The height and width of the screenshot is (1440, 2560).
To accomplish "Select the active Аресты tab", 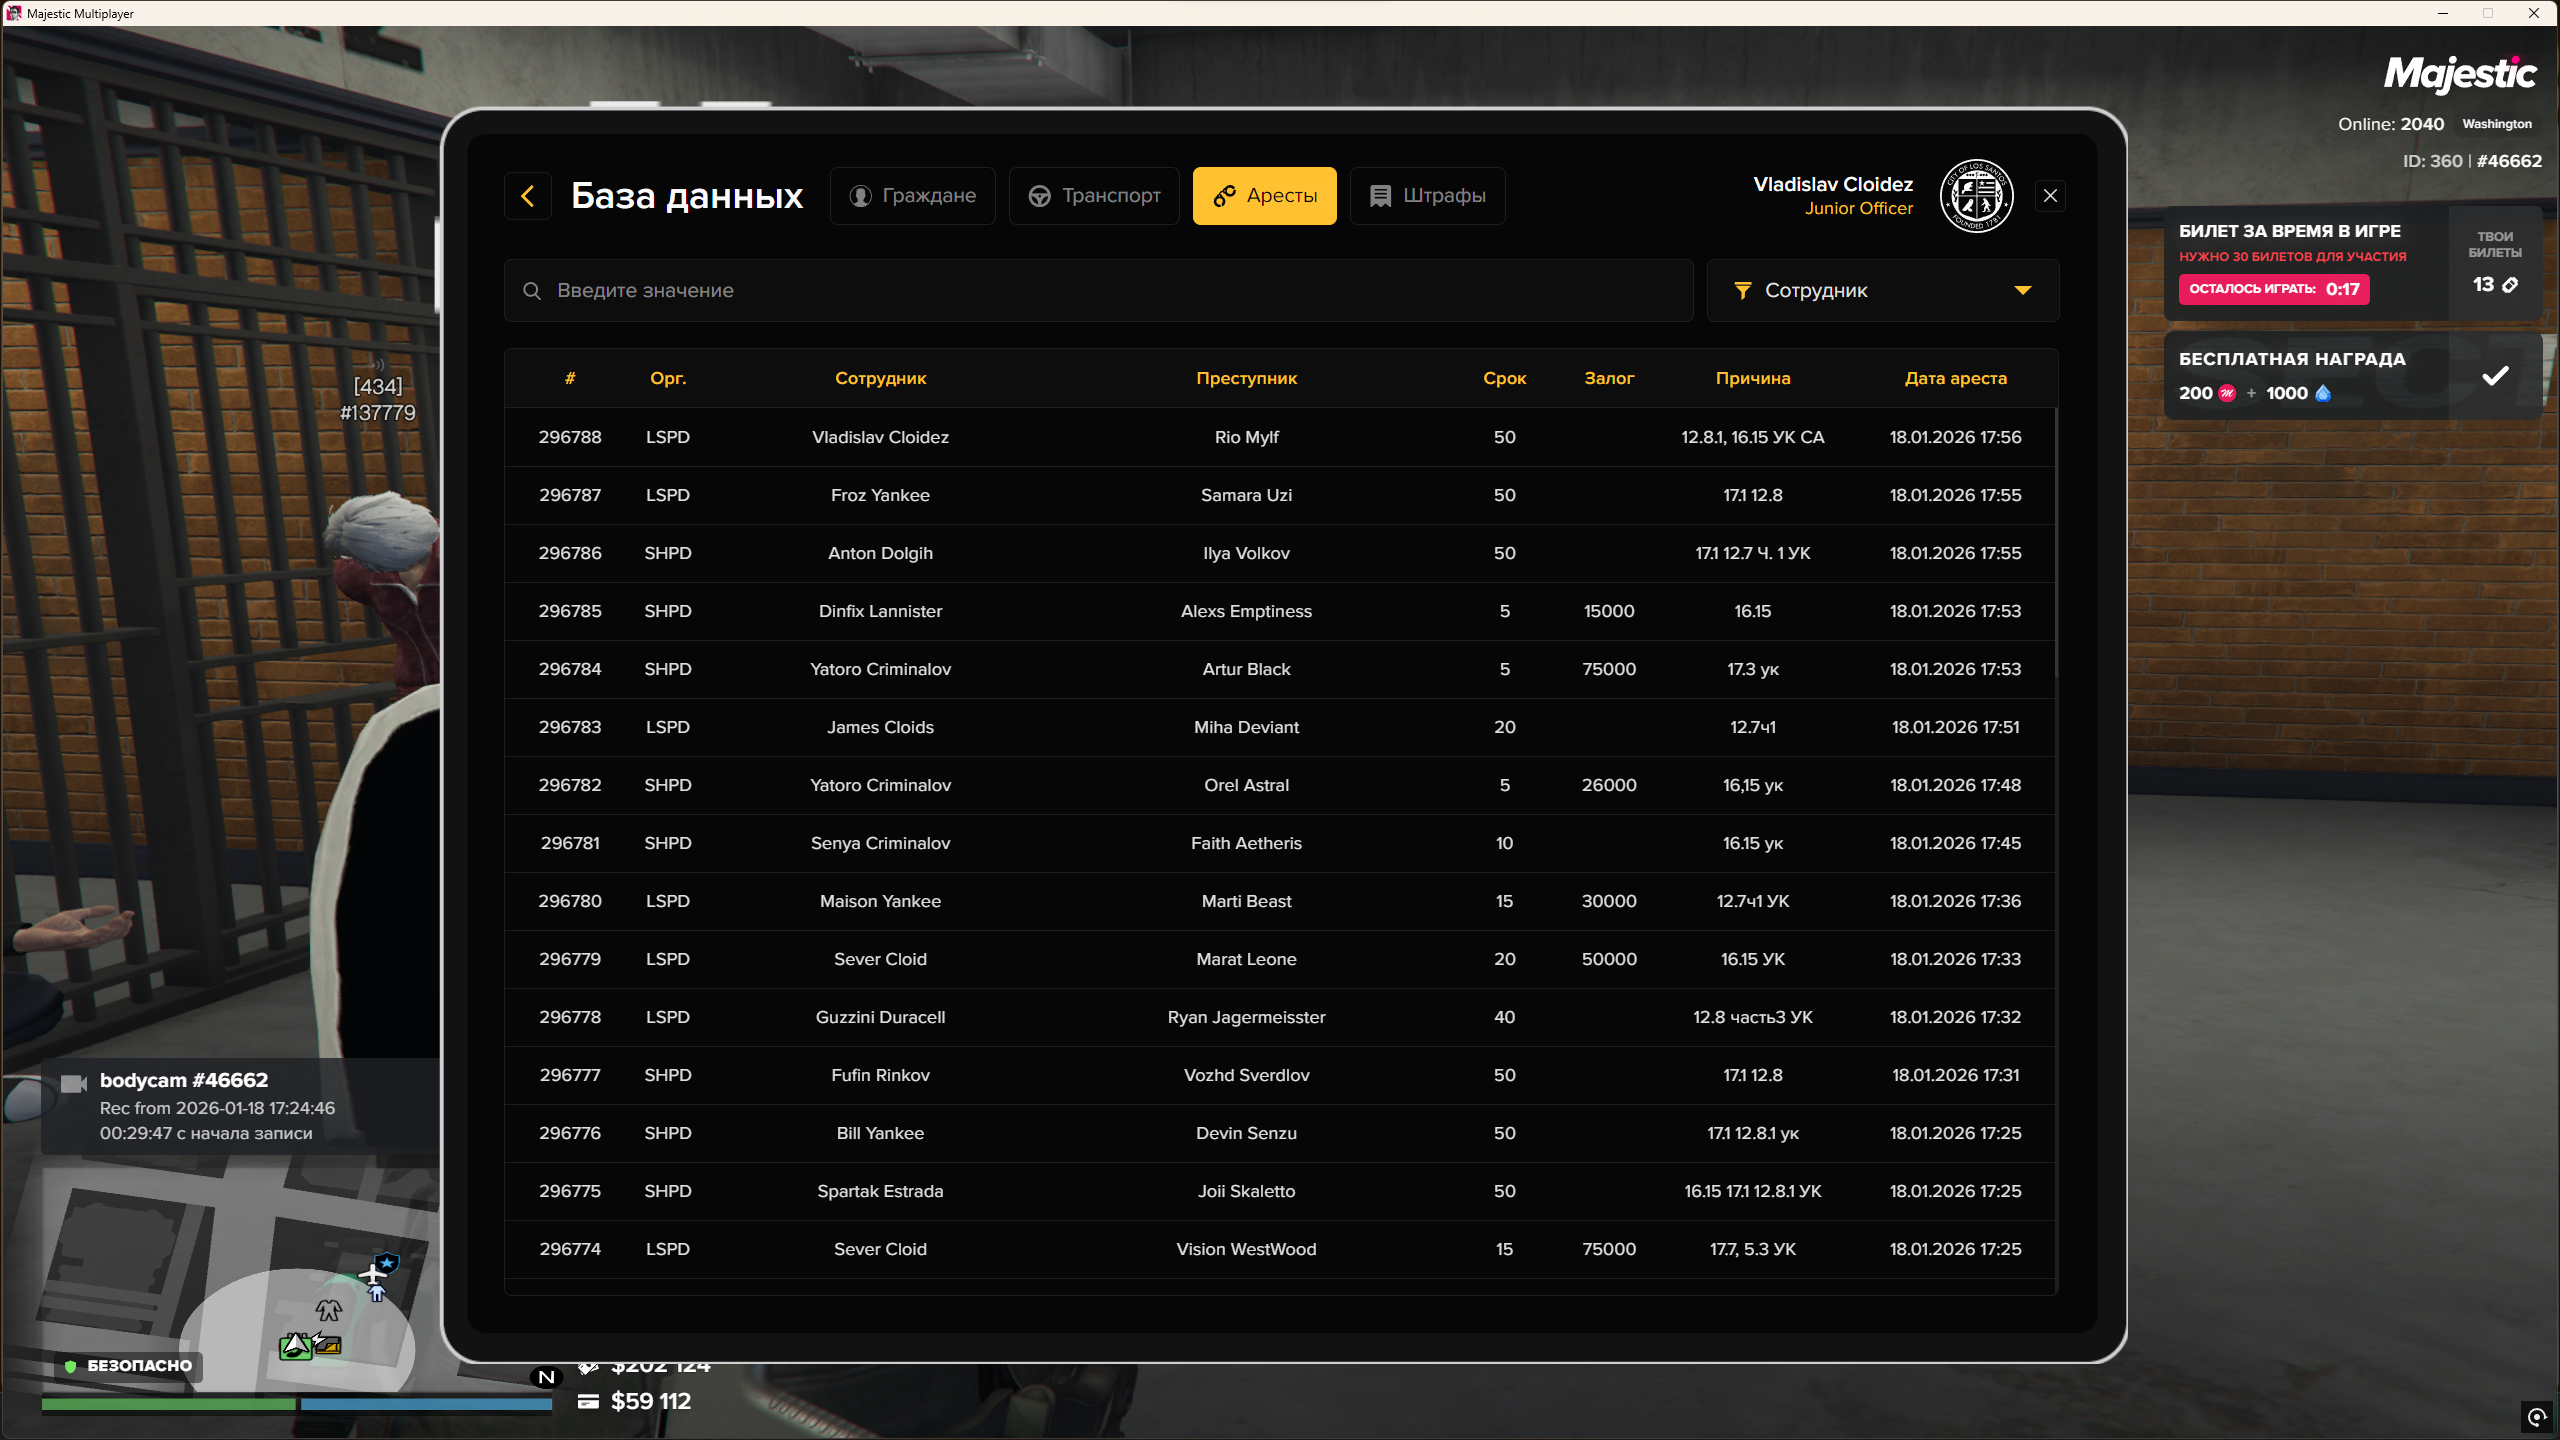I will [1264, 196].
